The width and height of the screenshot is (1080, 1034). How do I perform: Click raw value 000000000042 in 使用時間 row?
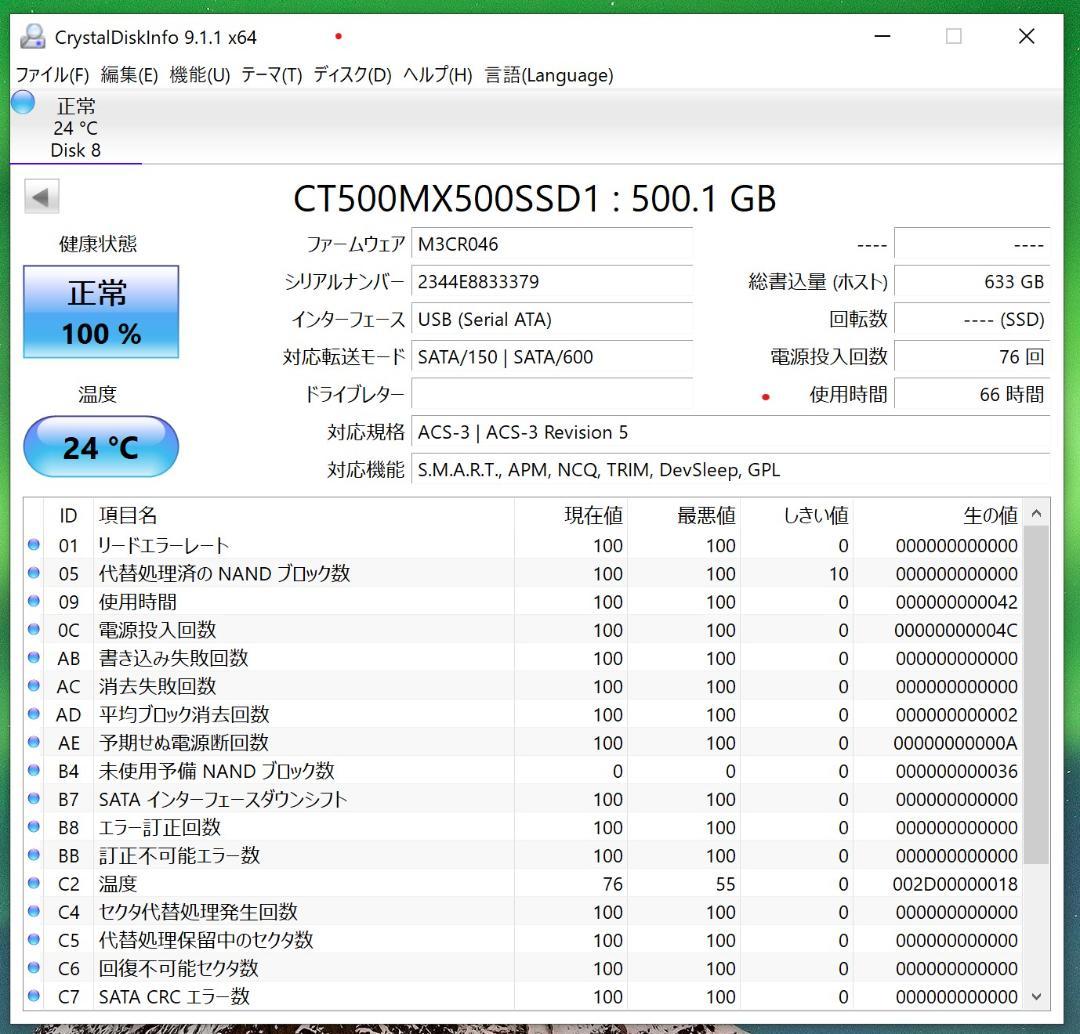[957, 602]
